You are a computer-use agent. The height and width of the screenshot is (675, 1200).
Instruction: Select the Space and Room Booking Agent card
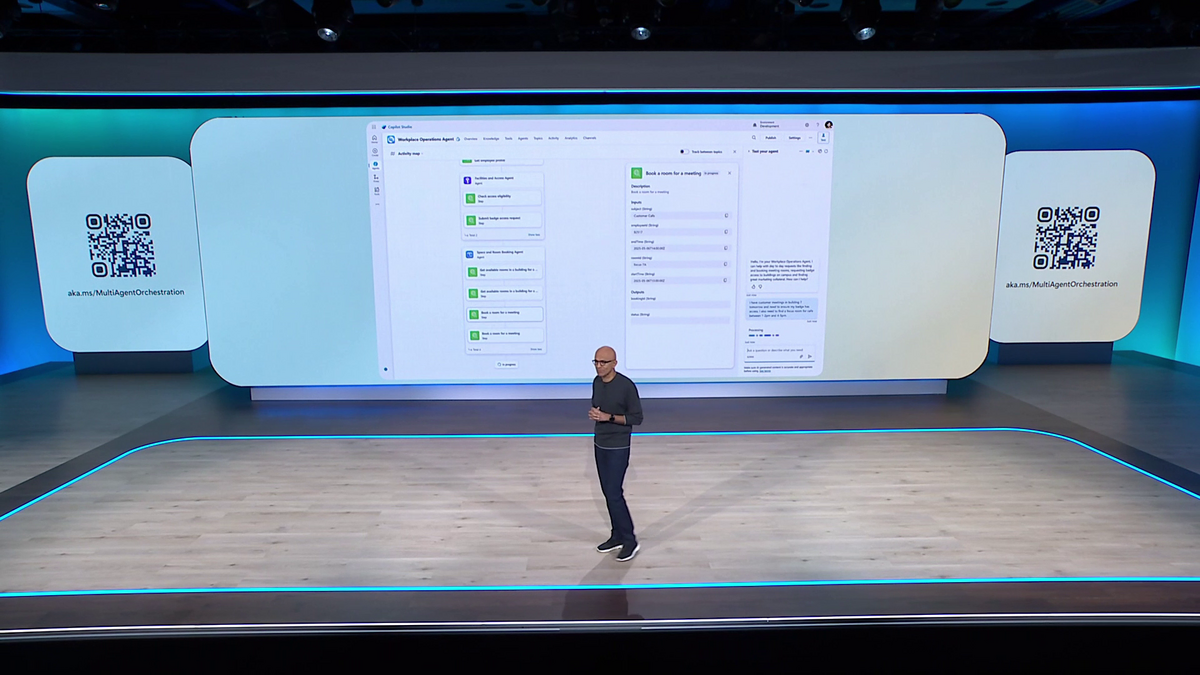pyautogui.click(x=505, y=254)
